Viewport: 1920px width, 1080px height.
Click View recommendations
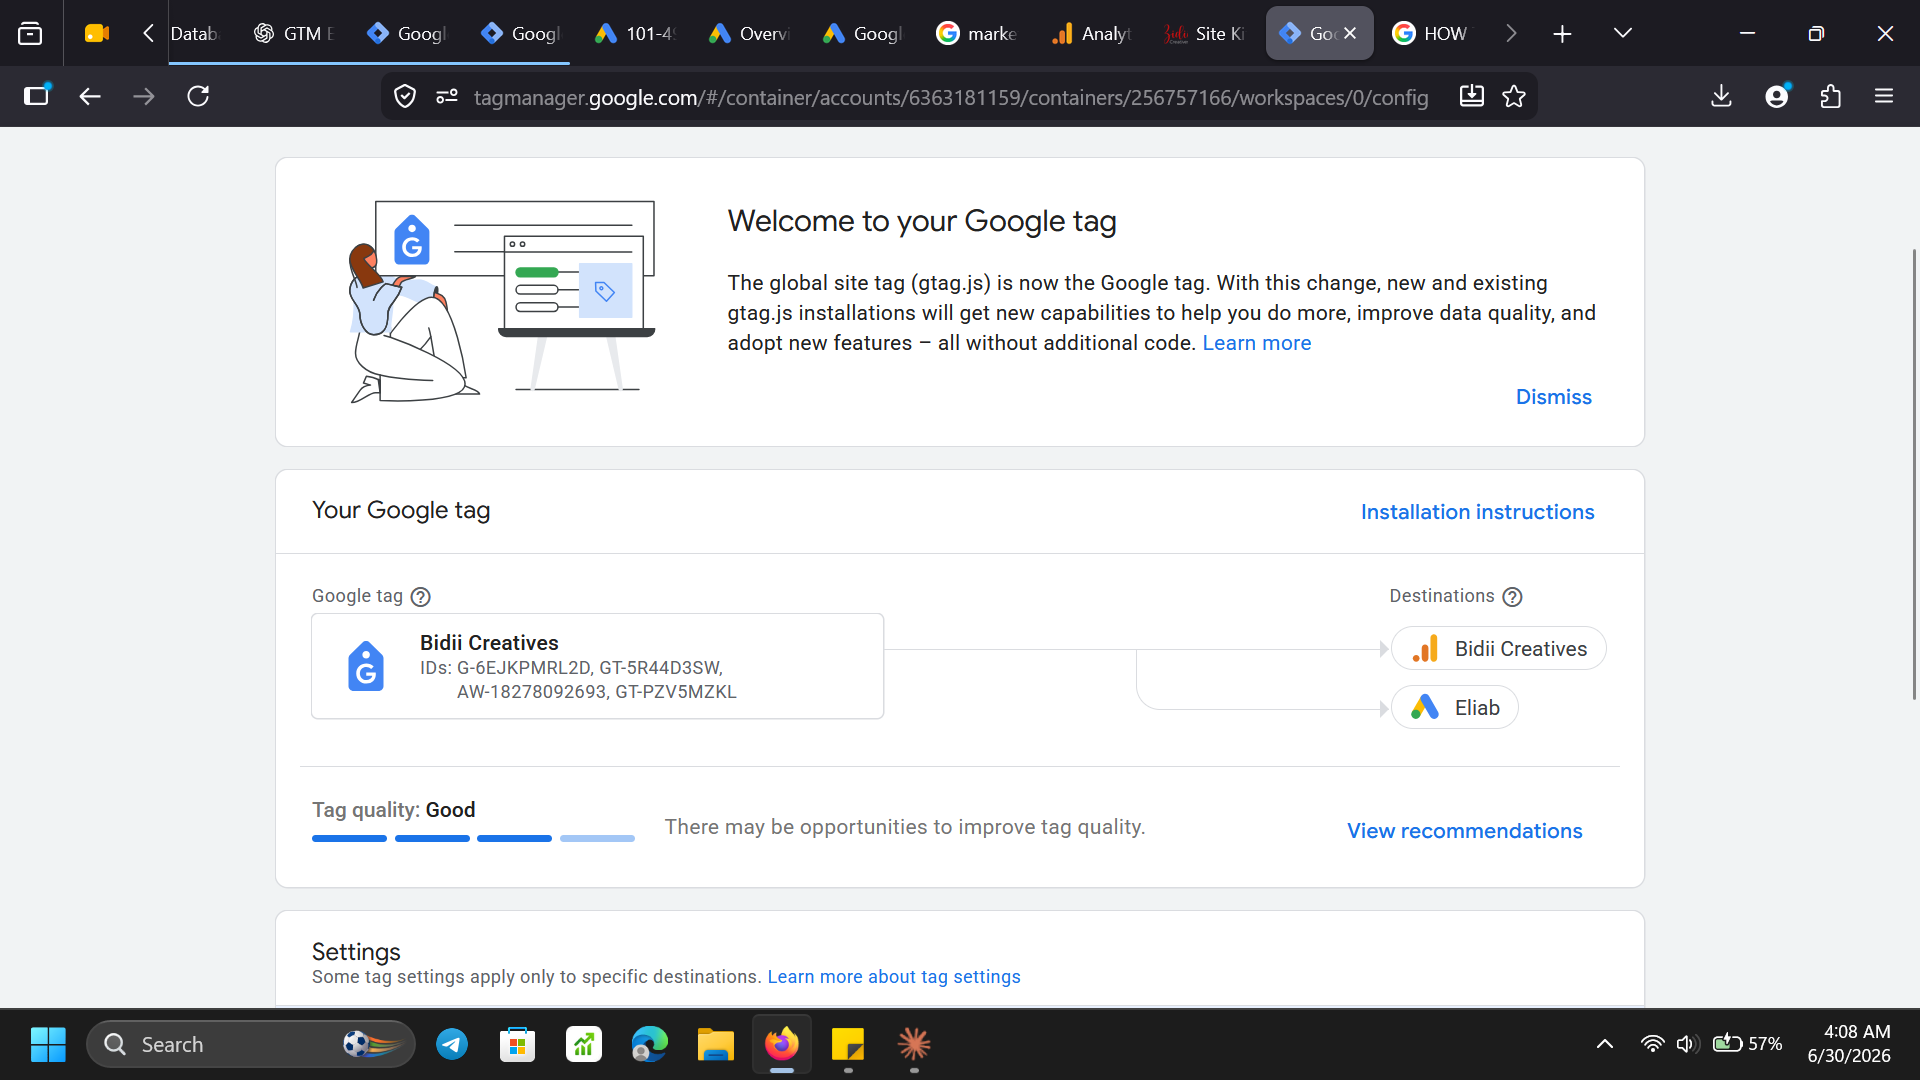(x=1464, y=831)
